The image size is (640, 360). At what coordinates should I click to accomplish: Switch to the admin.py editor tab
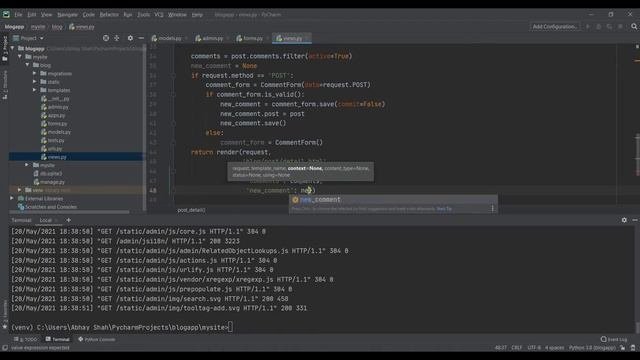click(x=209, y=38)
